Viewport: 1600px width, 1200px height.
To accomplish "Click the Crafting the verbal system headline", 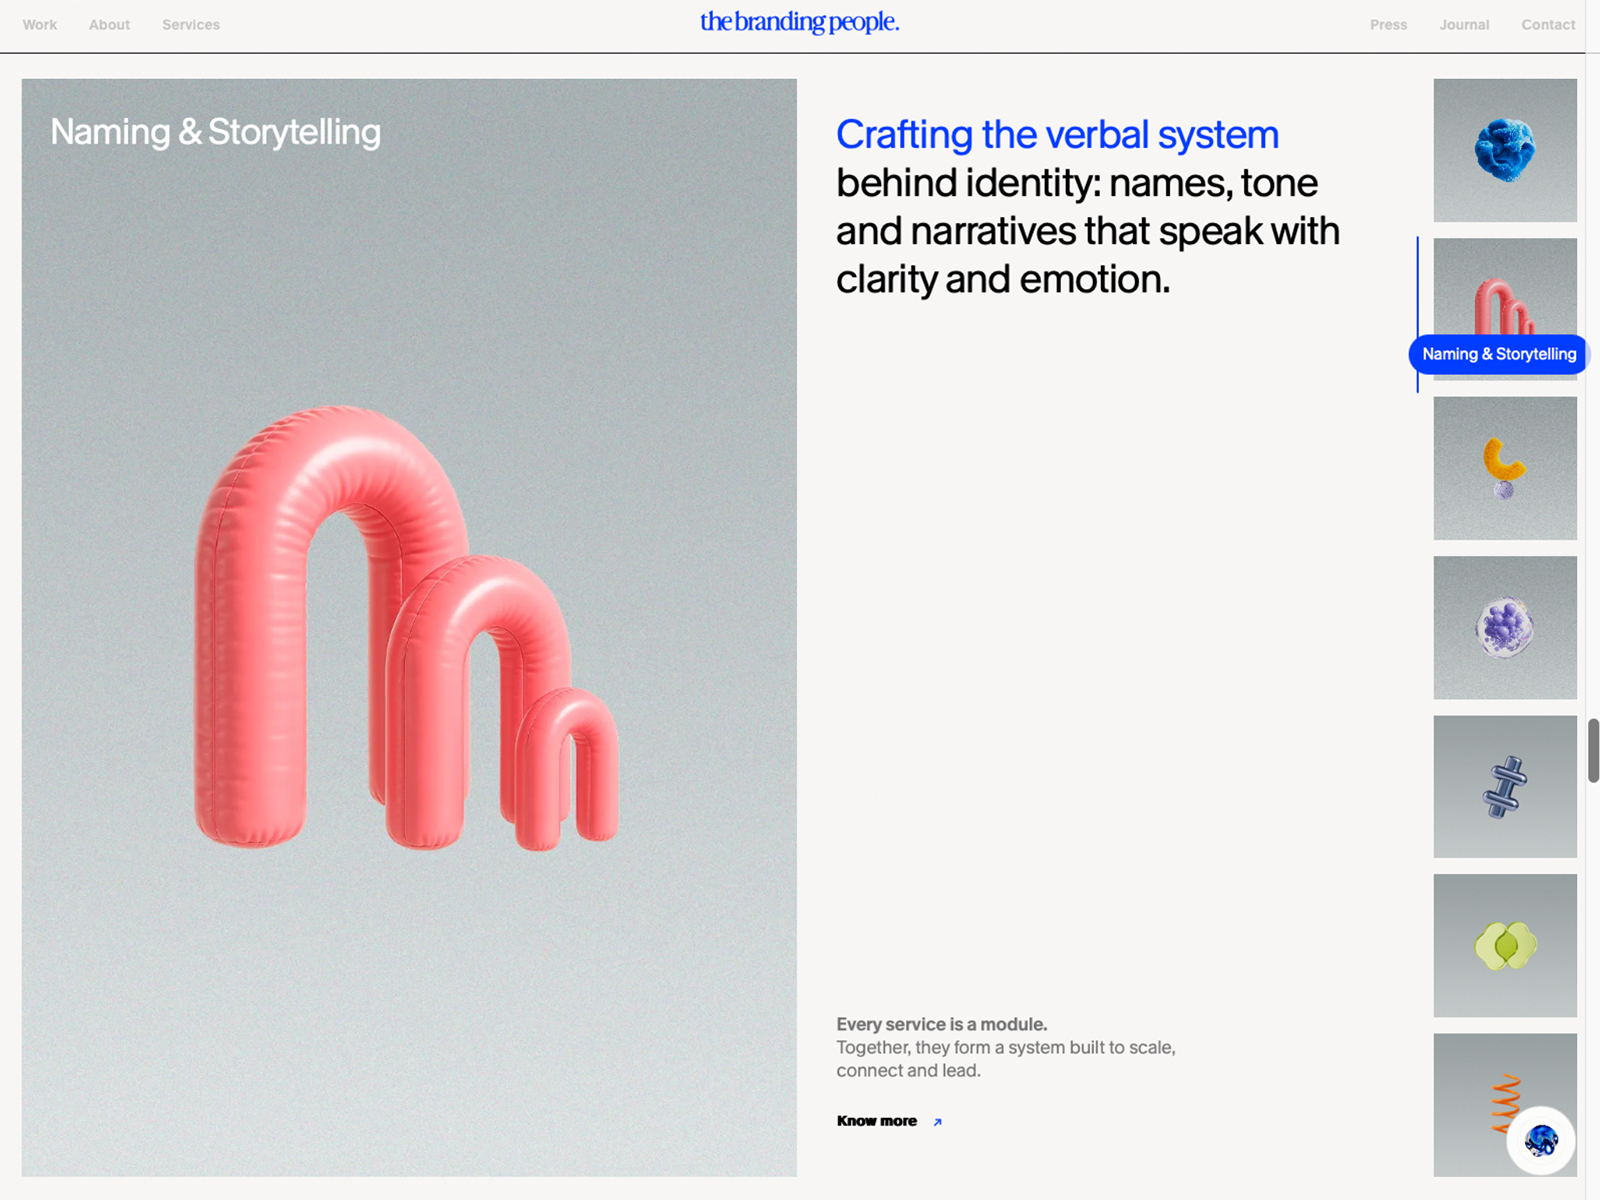I will coord(1057,135).
